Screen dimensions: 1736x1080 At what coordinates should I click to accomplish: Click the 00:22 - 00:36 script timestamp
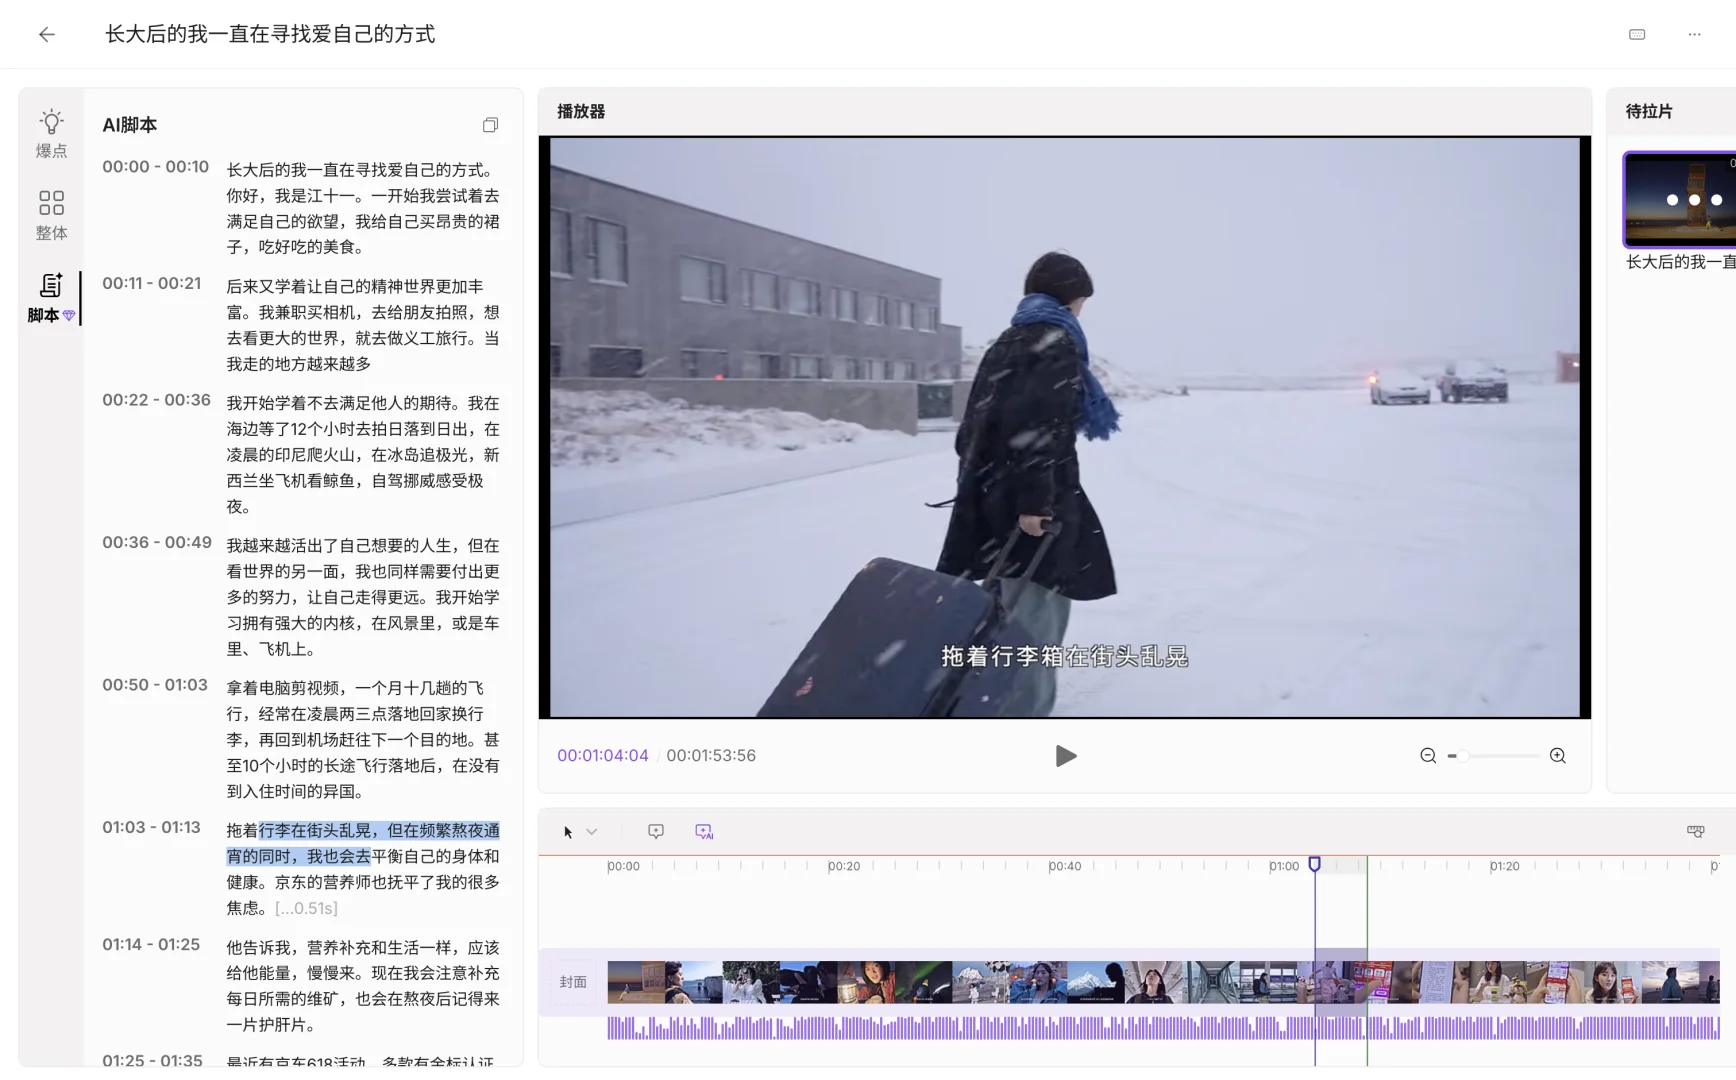coord(156,400)
